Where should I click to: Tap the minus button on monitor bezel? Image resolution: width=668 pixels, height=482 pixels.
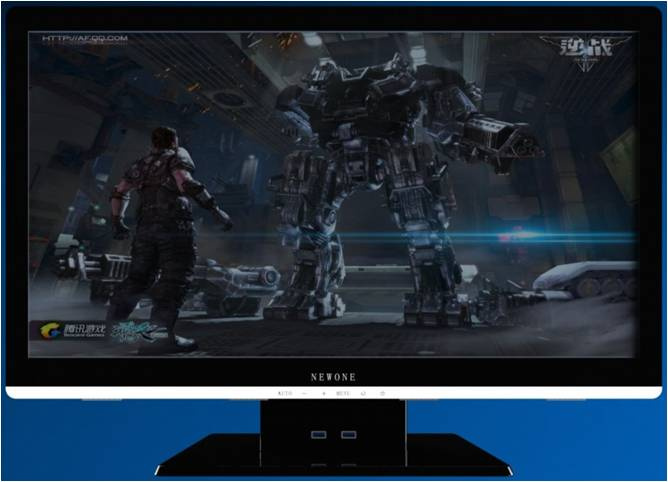pyautogui.click(x=304, y=393)
